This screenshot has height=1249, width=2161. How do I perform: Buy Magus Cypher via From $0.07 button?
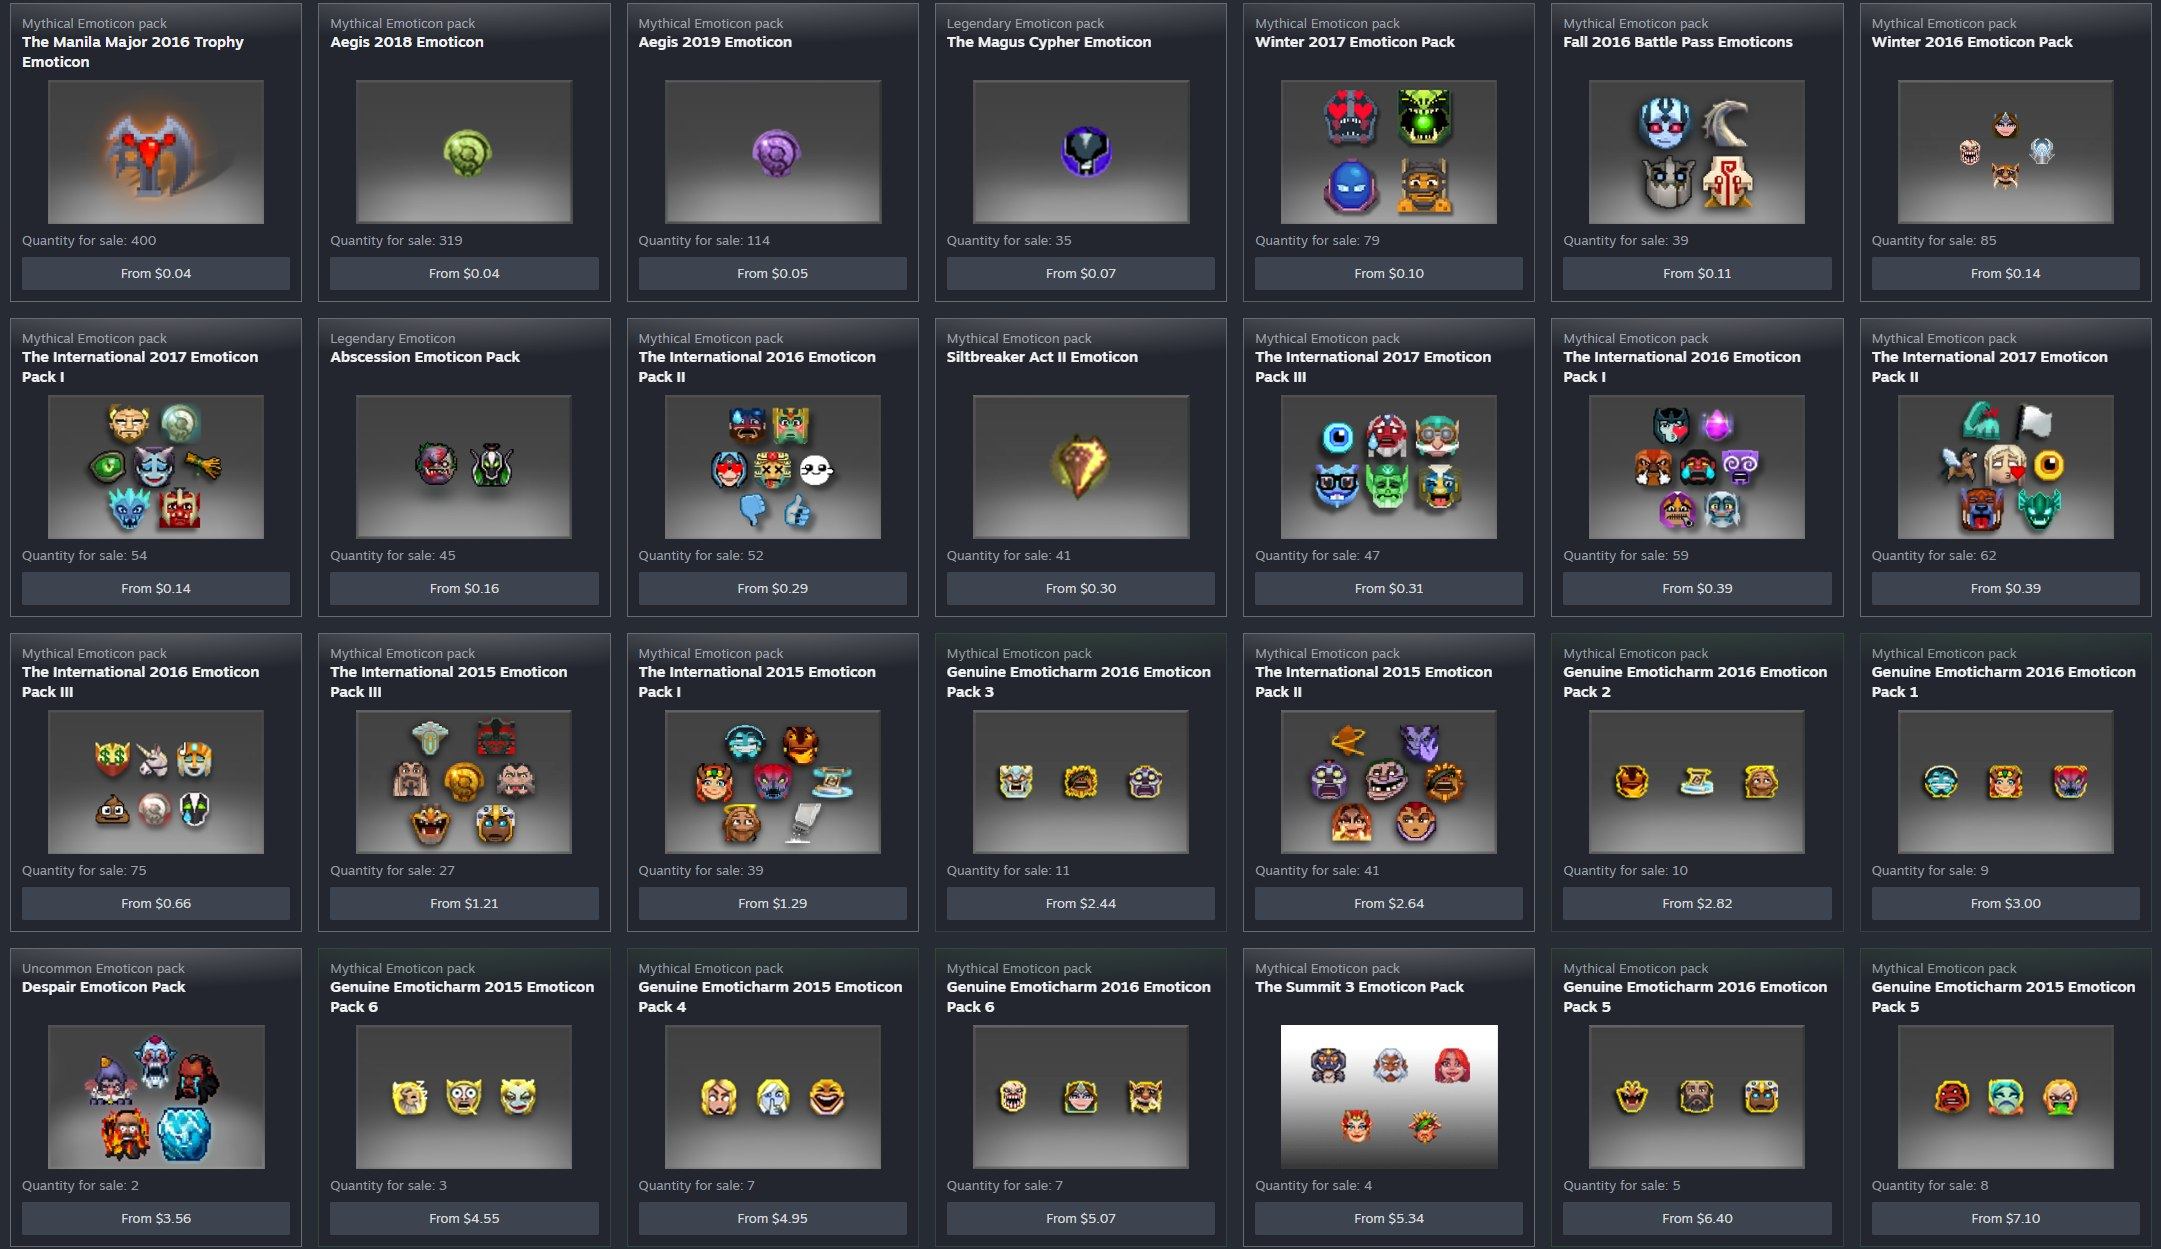pos(1081,273)
